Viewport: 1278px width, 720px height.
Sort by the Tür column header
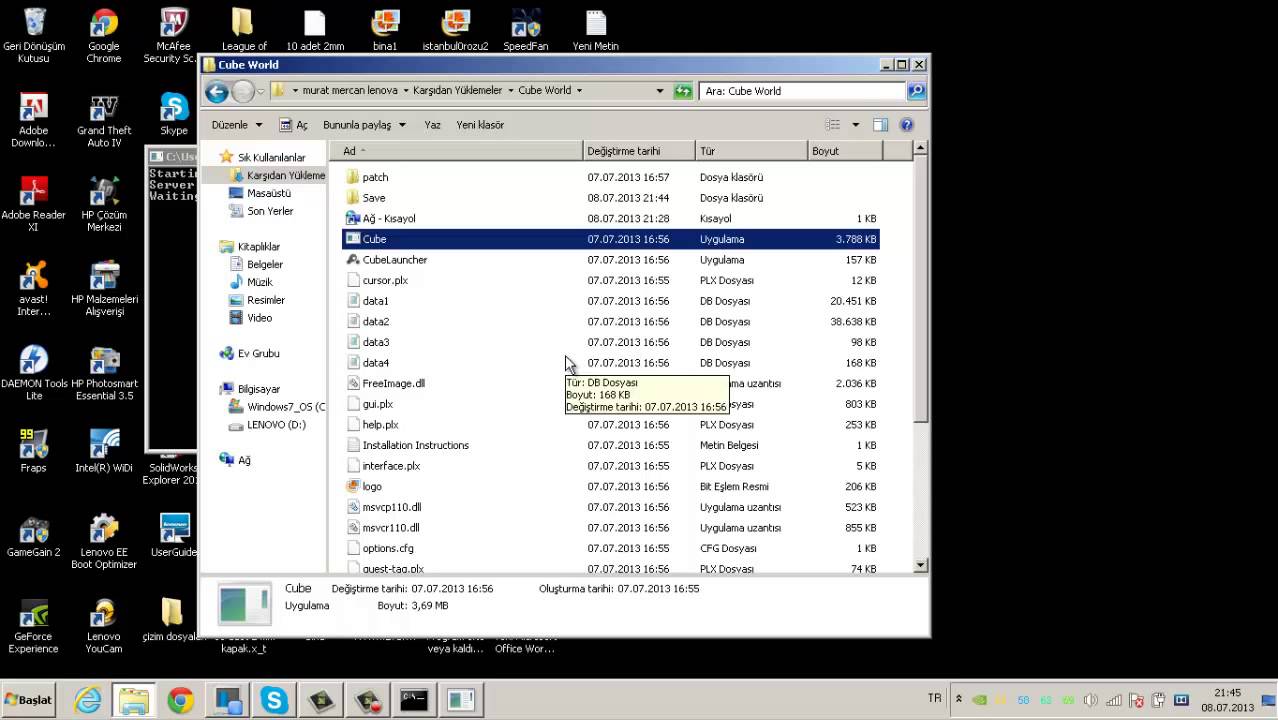click(751, 151)
